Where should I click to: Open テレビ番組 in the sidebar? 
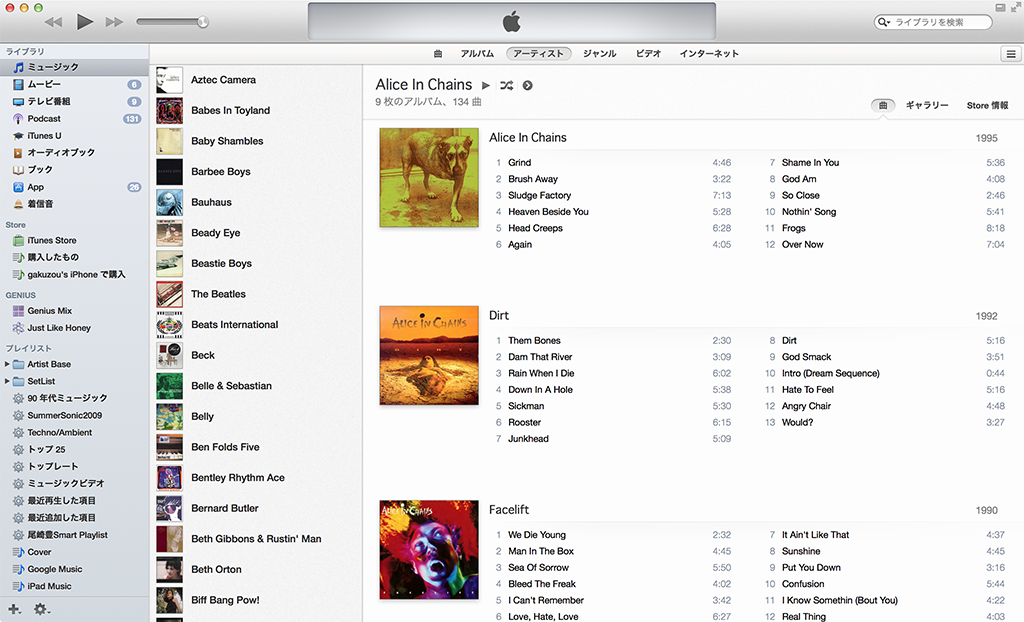point(74,101)
